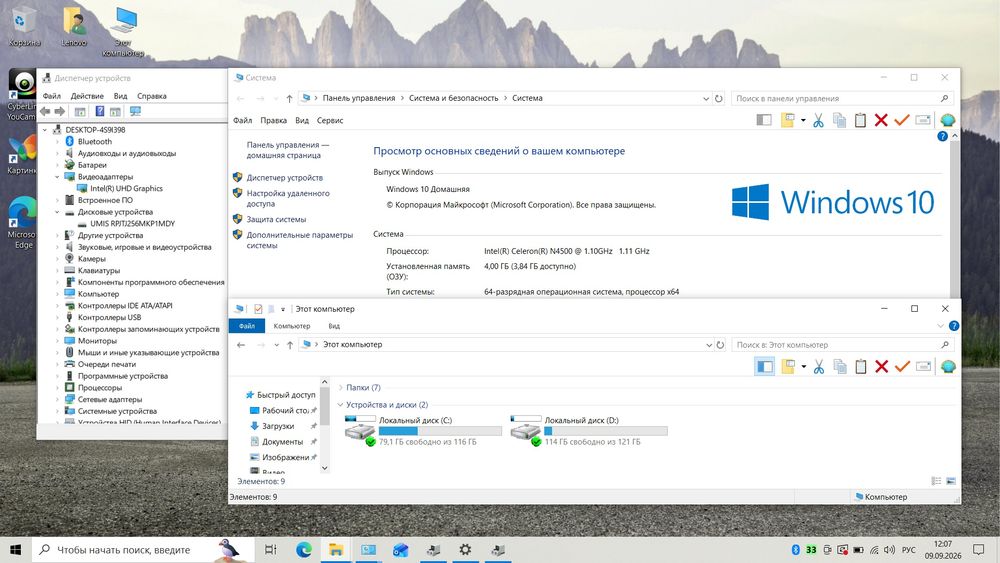
Task: Expand the Клавиатуры node in Device Manager
Action: (x=57, y=270)
